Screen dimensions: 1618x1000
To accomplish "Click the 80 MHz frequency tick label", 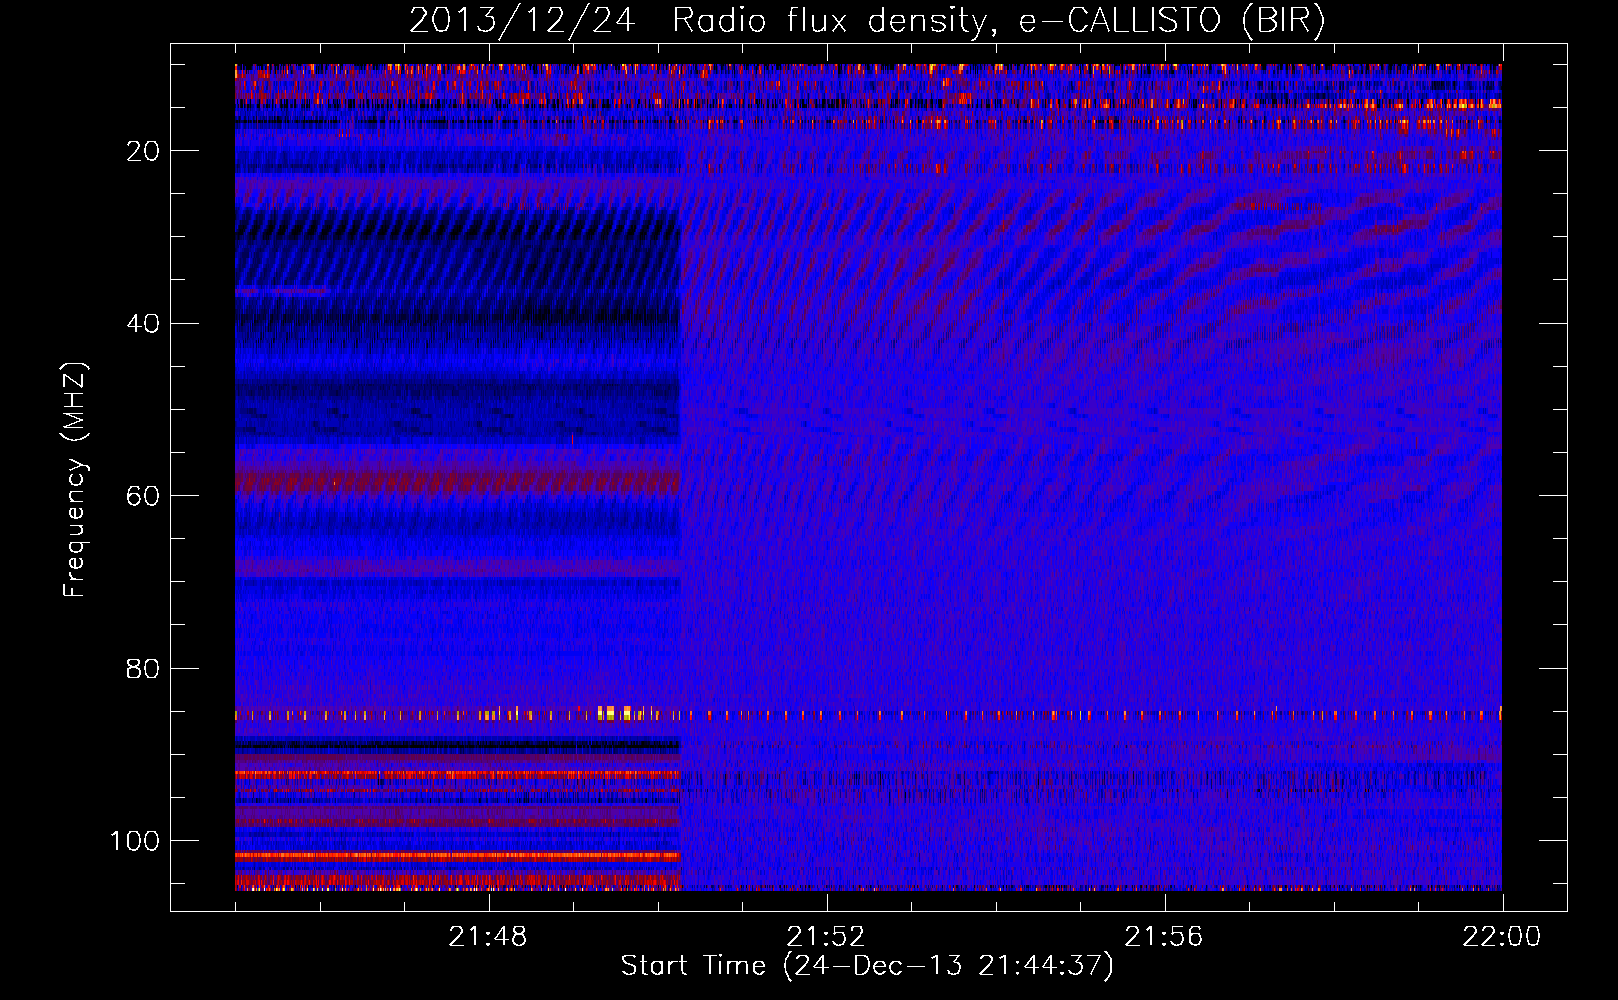I will (x=143, y=669).
